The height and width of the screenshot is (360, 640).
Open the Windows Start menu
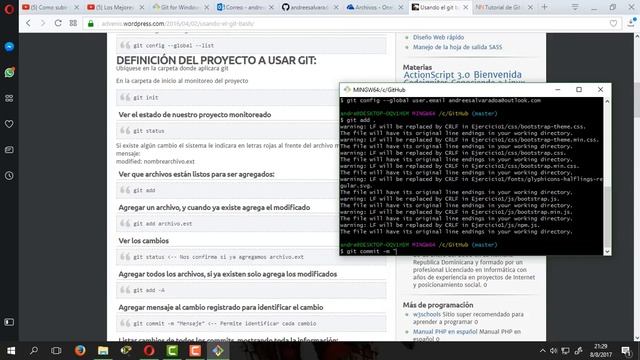11,351
